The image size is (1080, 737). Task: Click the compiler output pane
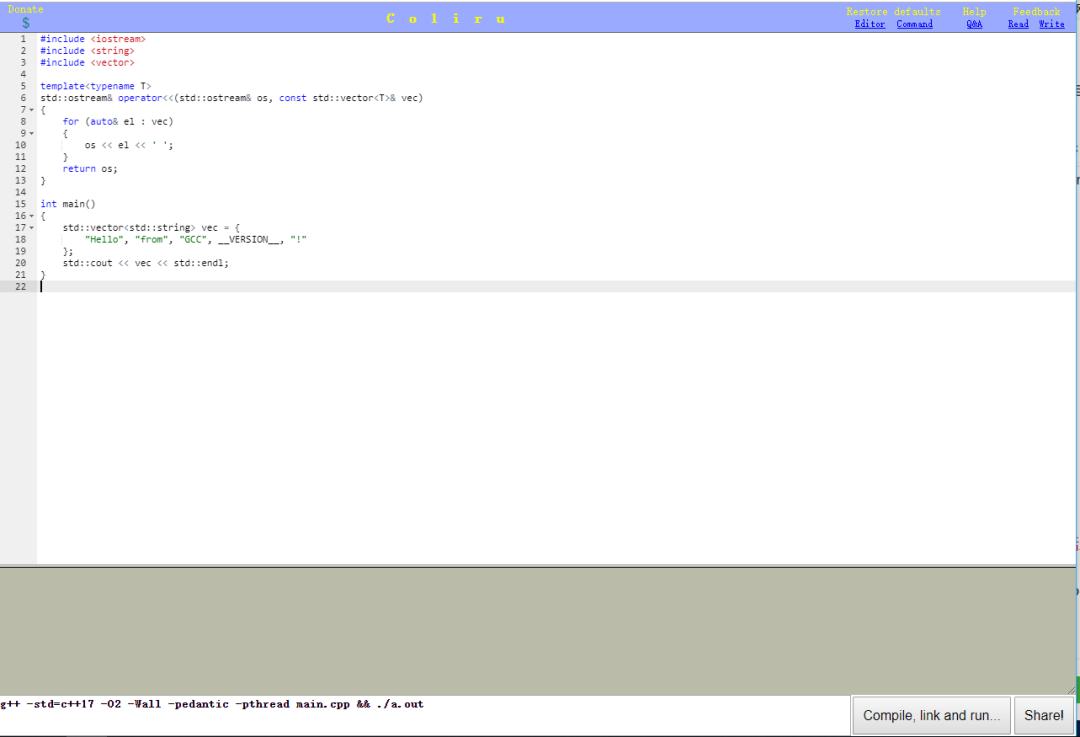coord(537,630)
